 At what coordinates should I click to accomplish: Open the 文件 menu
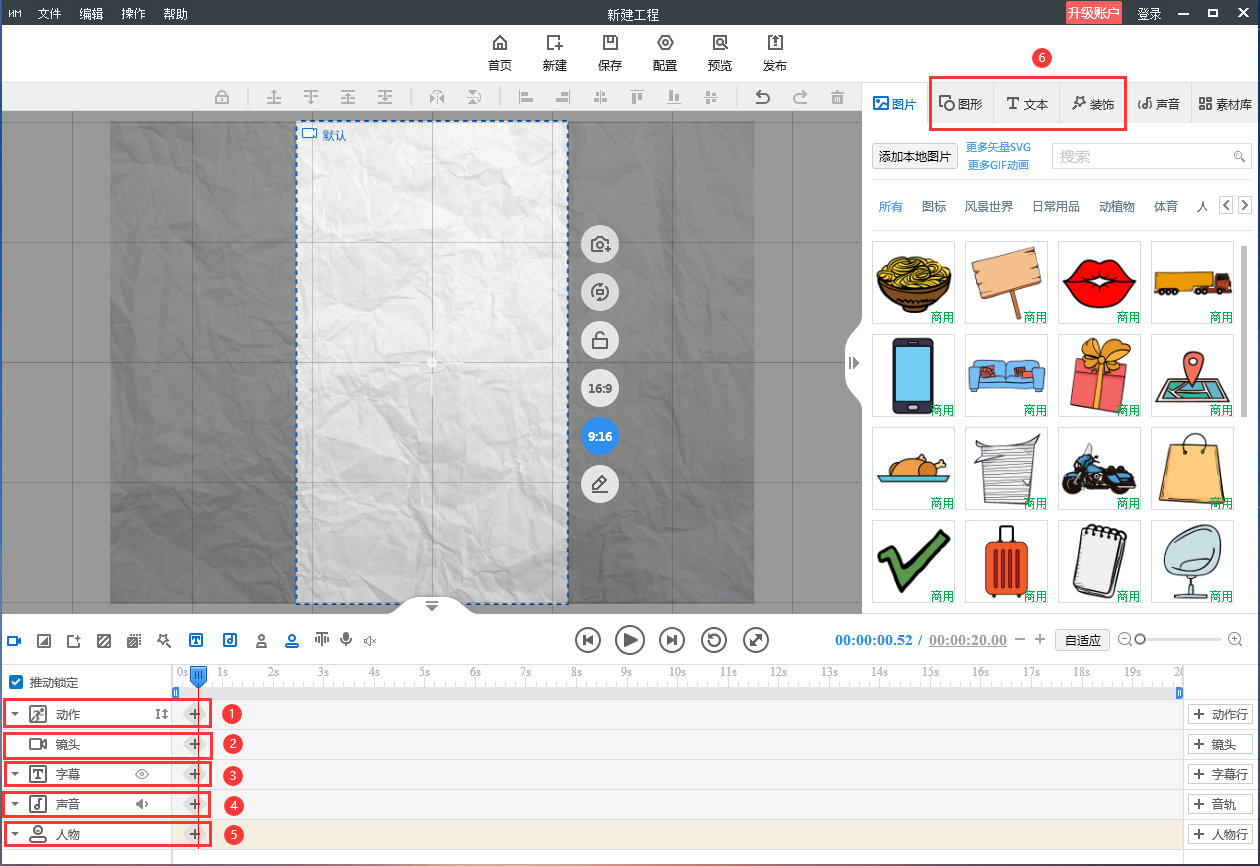[49, 14]
